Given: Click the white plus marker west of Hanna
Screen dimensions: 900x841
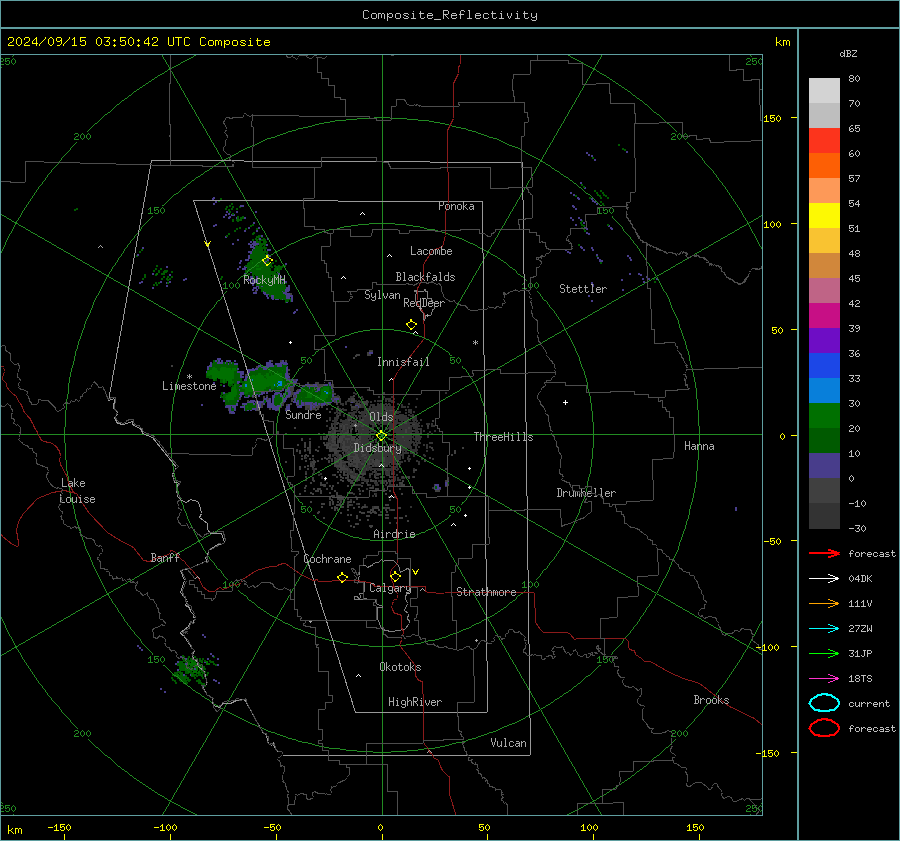Looking at the screenshot, I should point(565,402).
